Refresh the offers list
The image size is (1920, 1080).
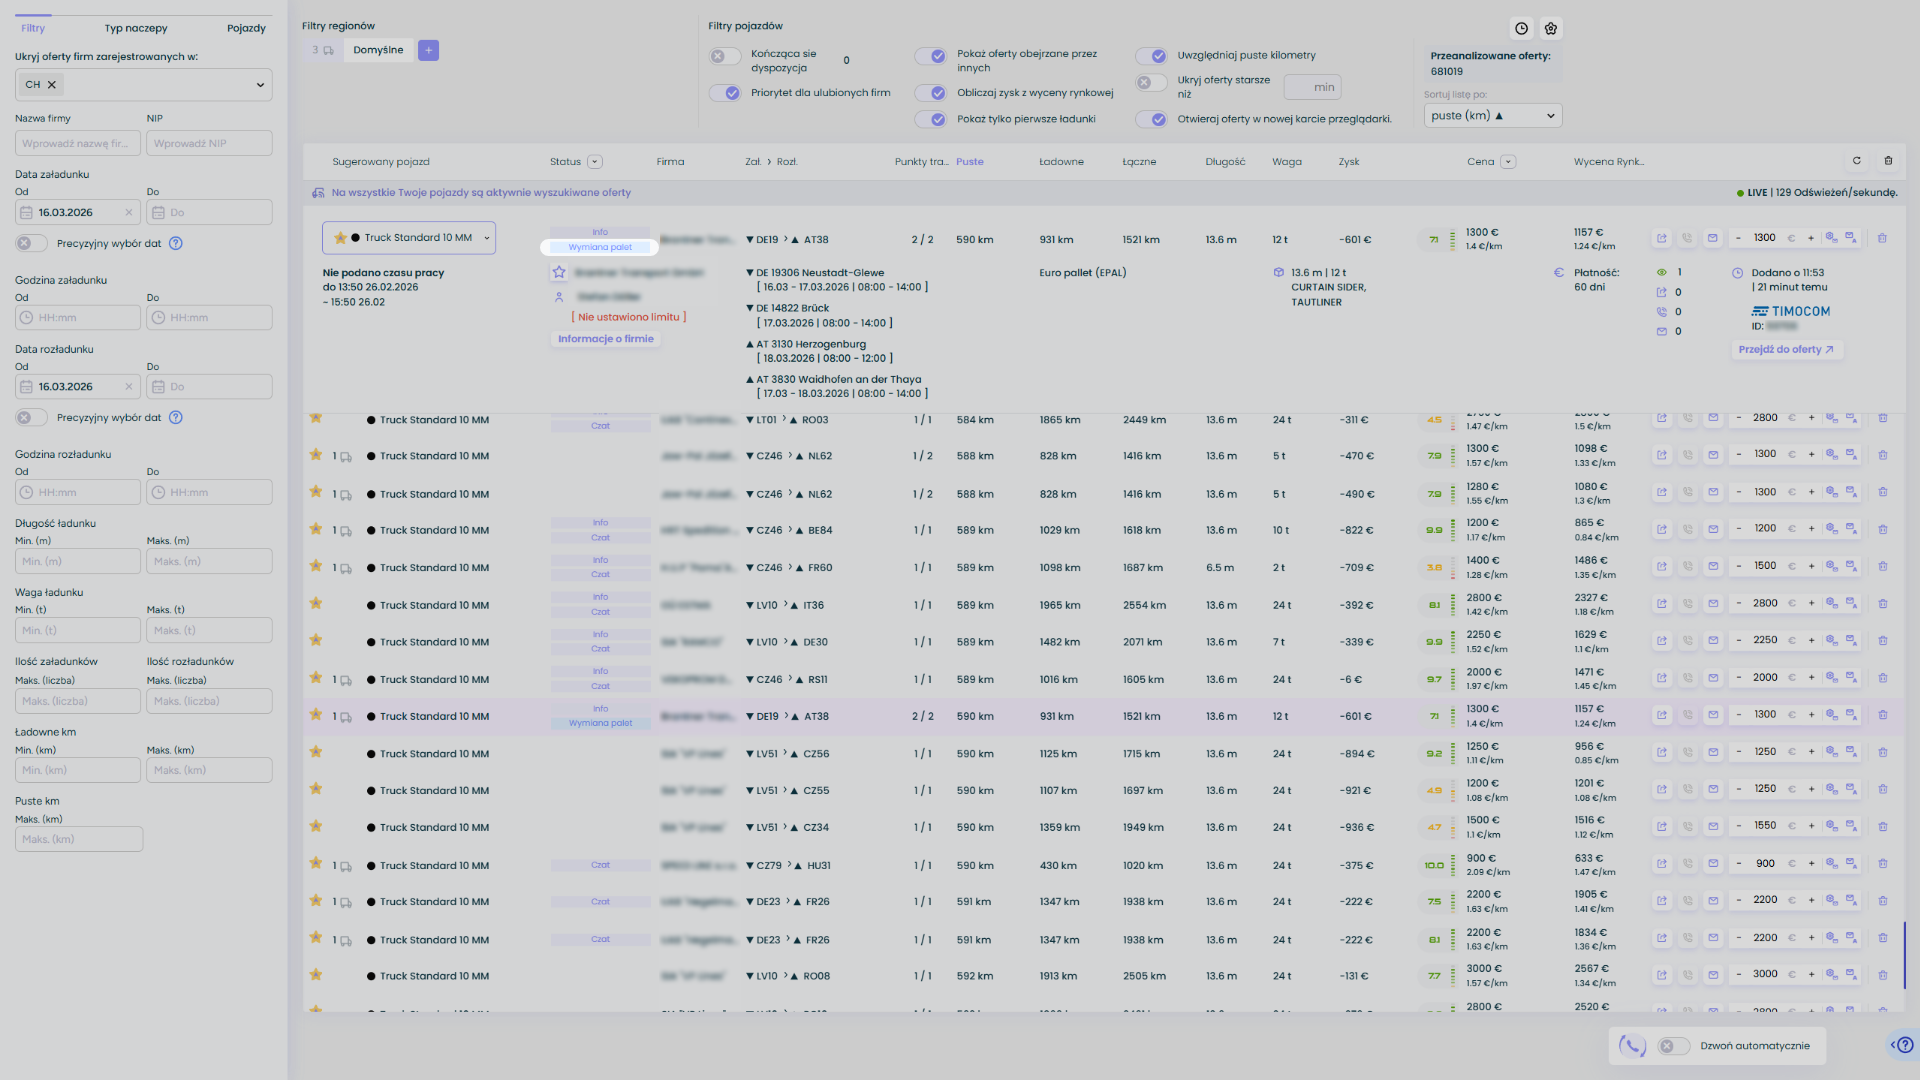click(1857, 161)
